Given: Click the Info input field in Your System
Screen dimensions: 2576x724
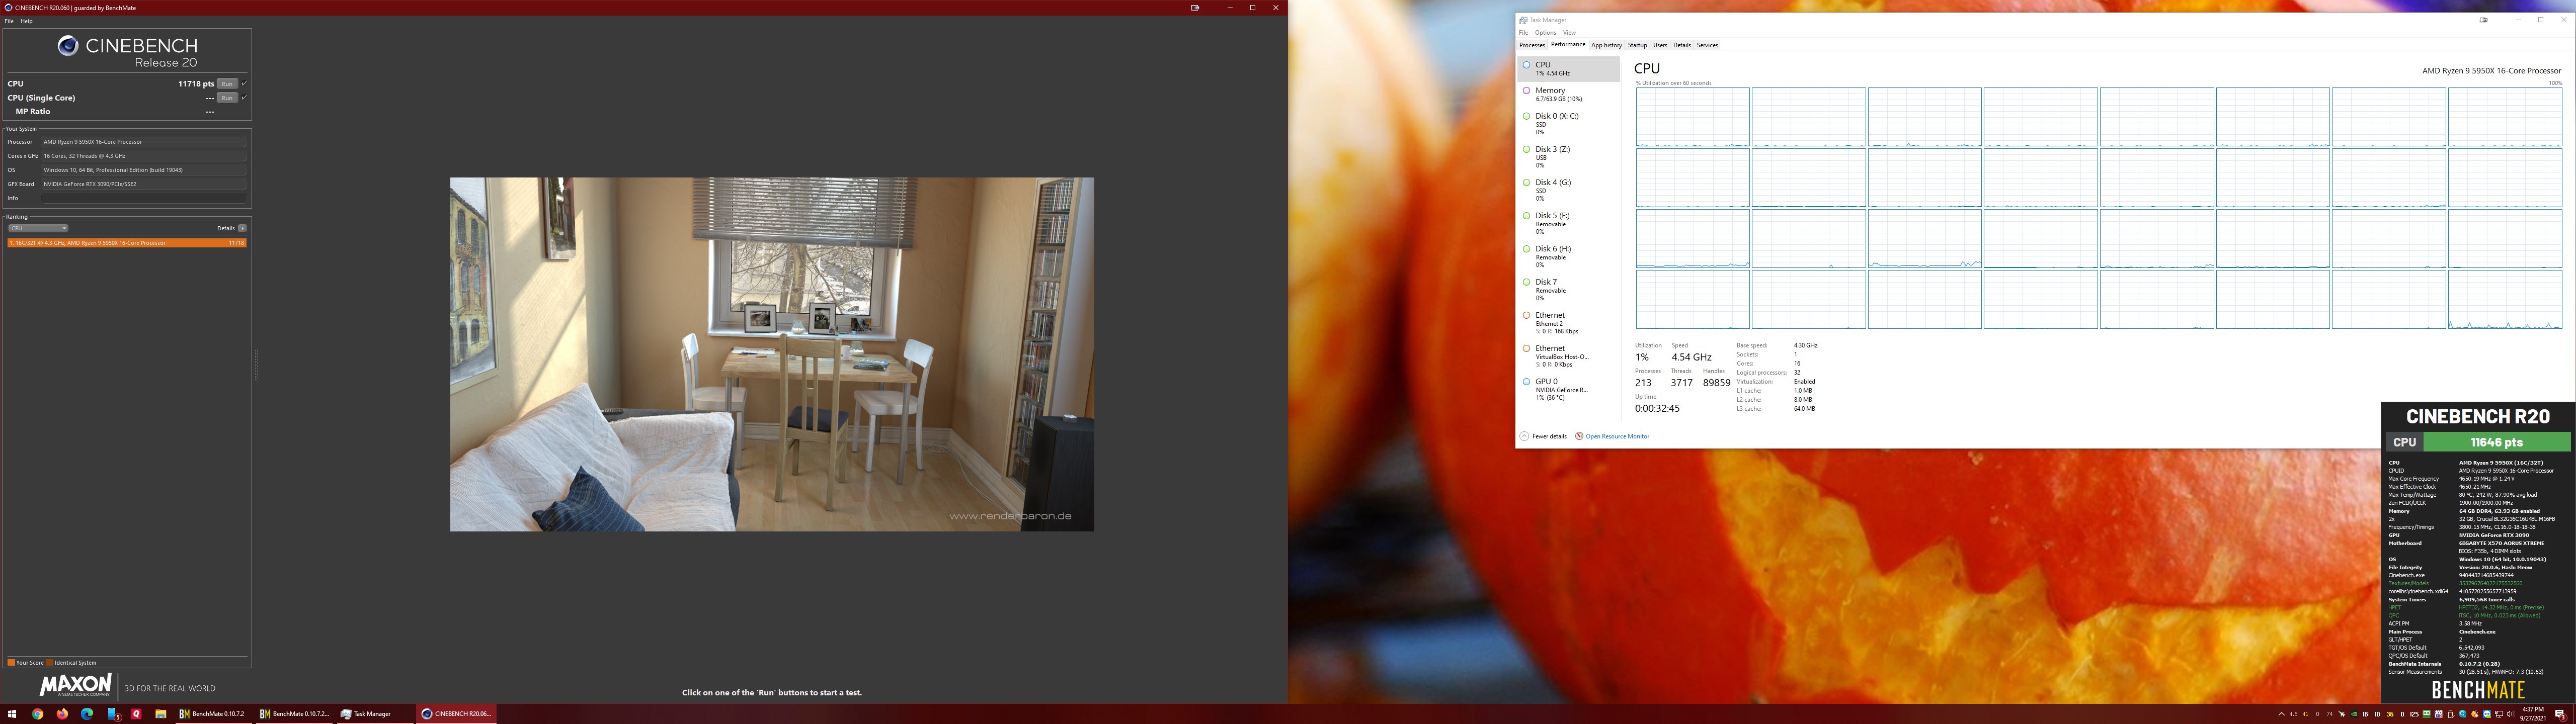Looking at the screenshot, I should (x=143, y=198).
